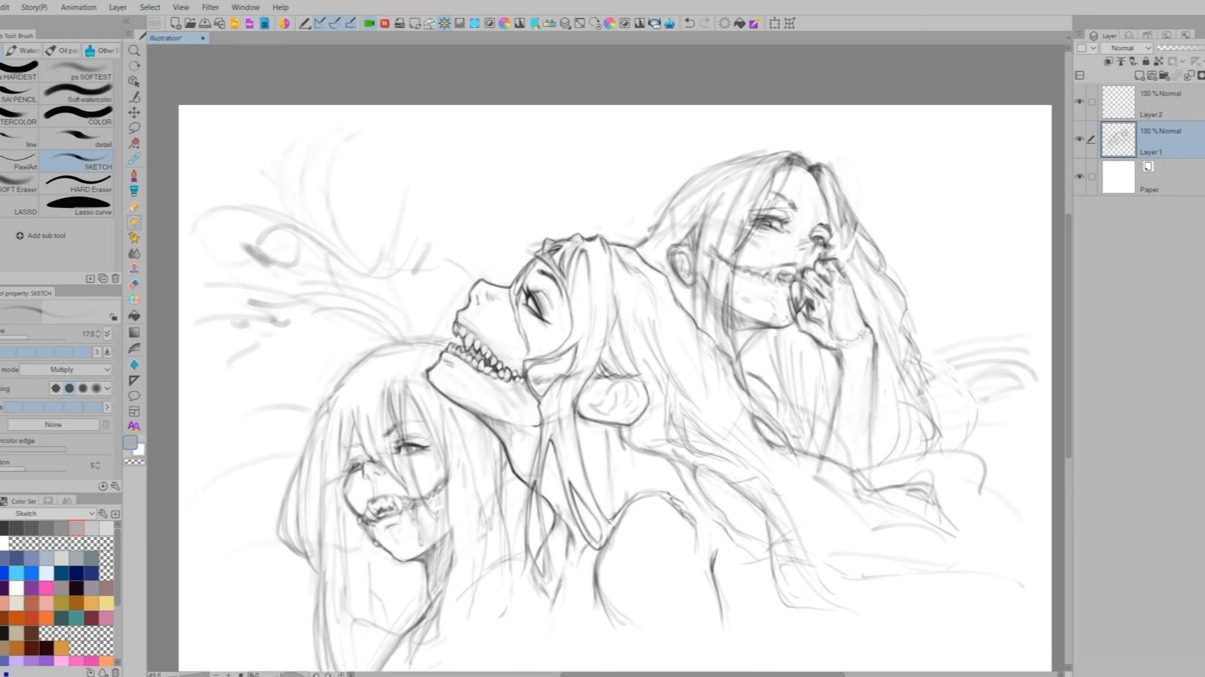Viewport: 1205px width, 677px height.
Task: Choose the Soft watercolor brush
Action: click(78, 93)
